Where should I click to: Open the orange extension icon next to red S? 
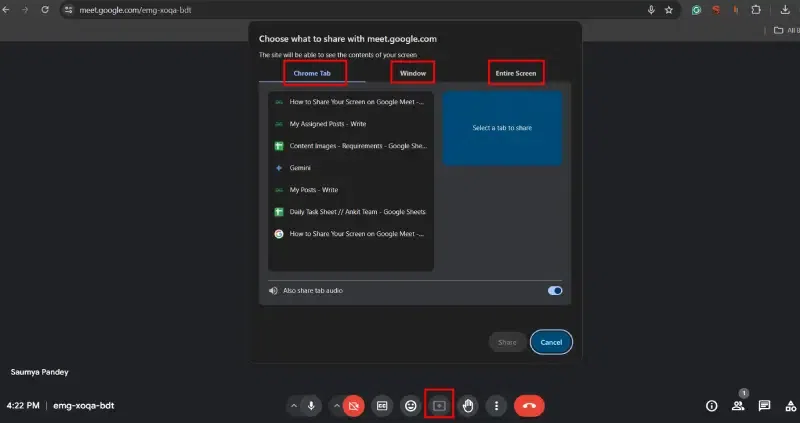735,10
